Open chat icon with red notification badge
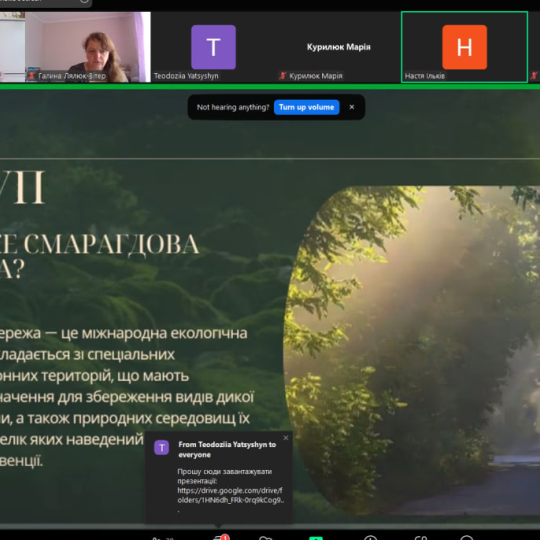540x540 pixels. [x=220, y=537]
